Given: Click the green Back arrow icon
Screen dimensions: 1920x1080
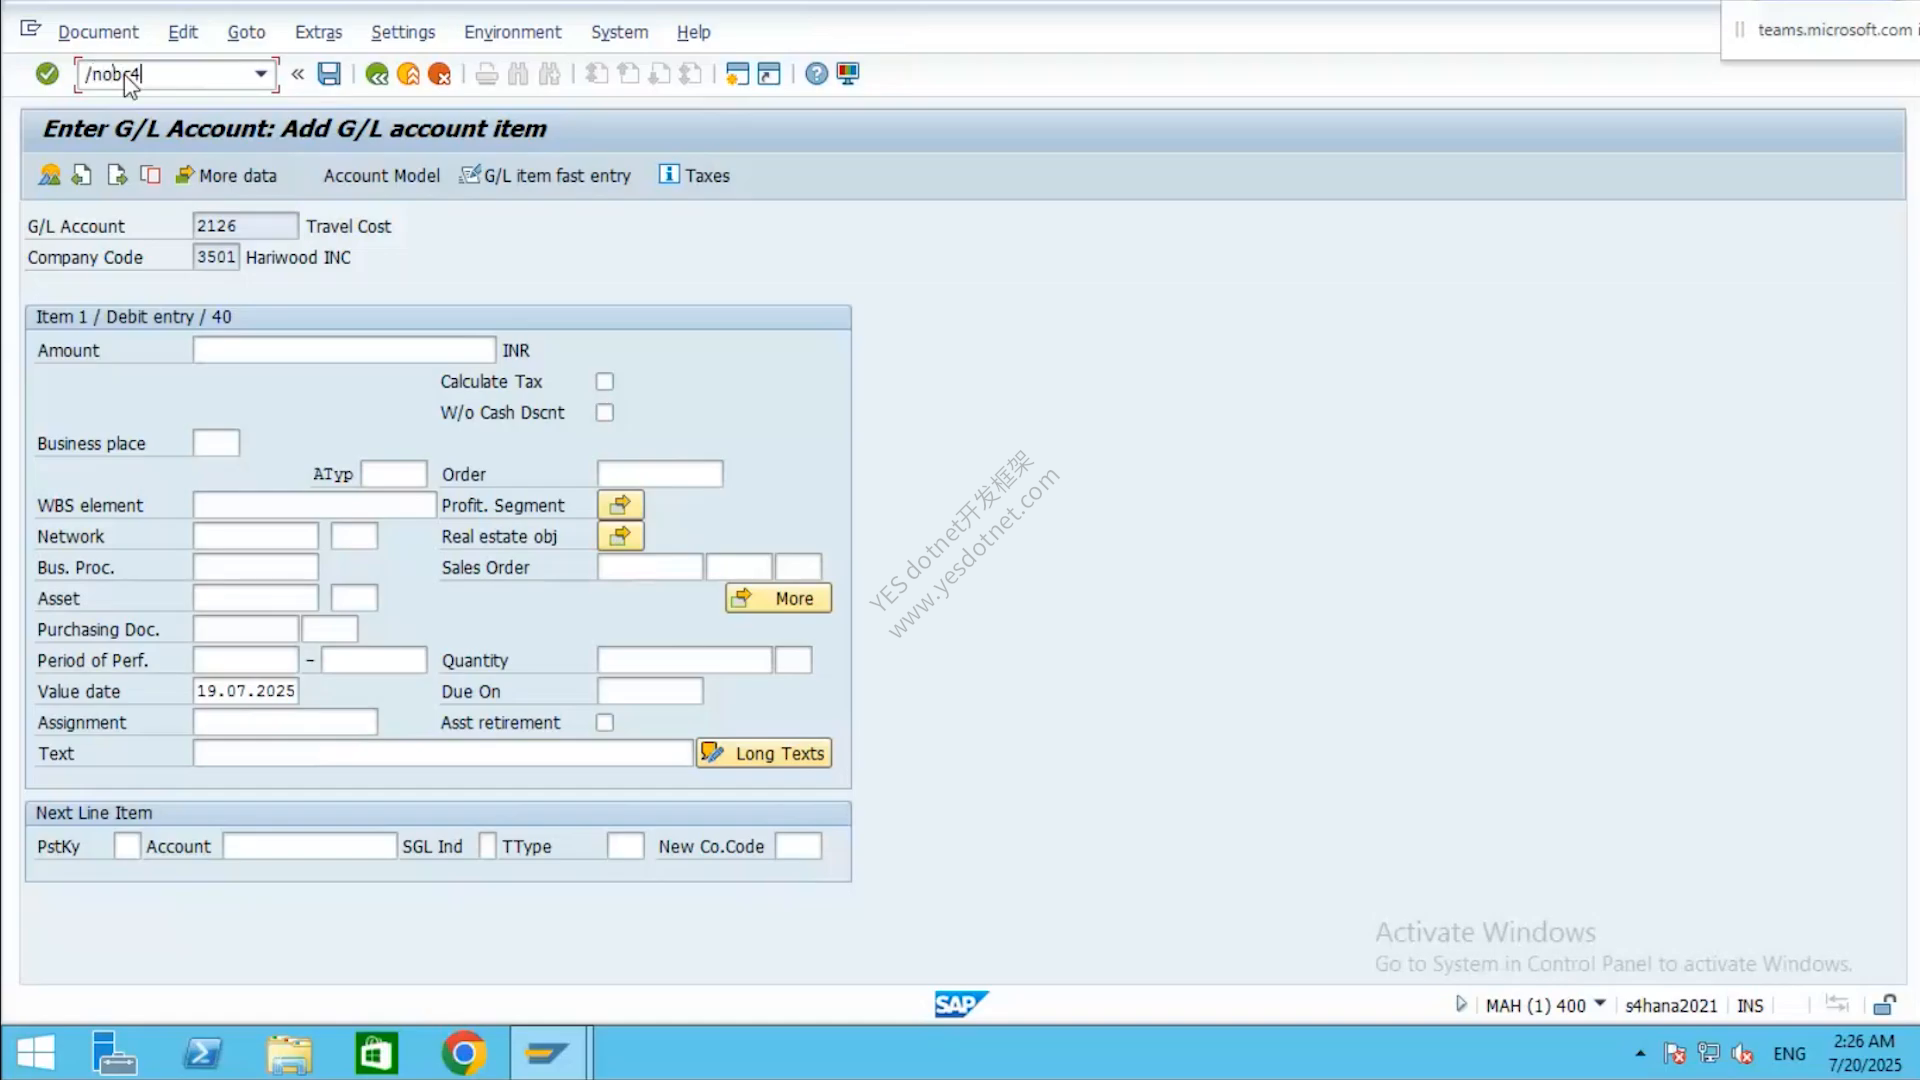Looking at the screenshot, I should click(377, 74).
